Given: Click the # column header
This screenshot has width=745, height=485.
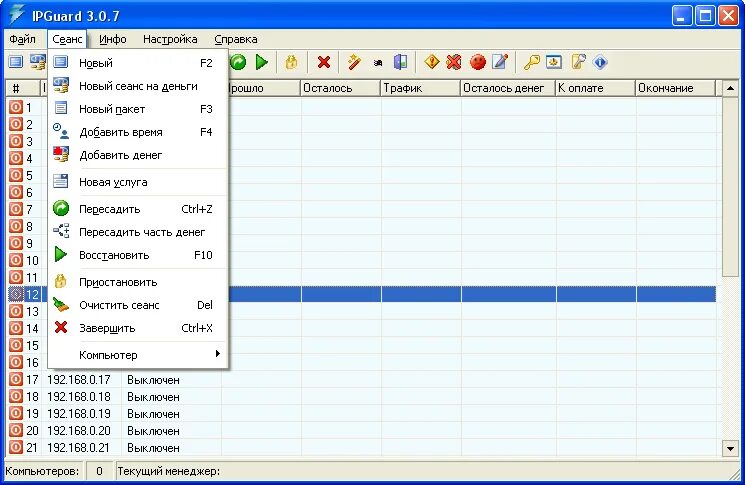Looking at the screenshot, I should [23, 88].
